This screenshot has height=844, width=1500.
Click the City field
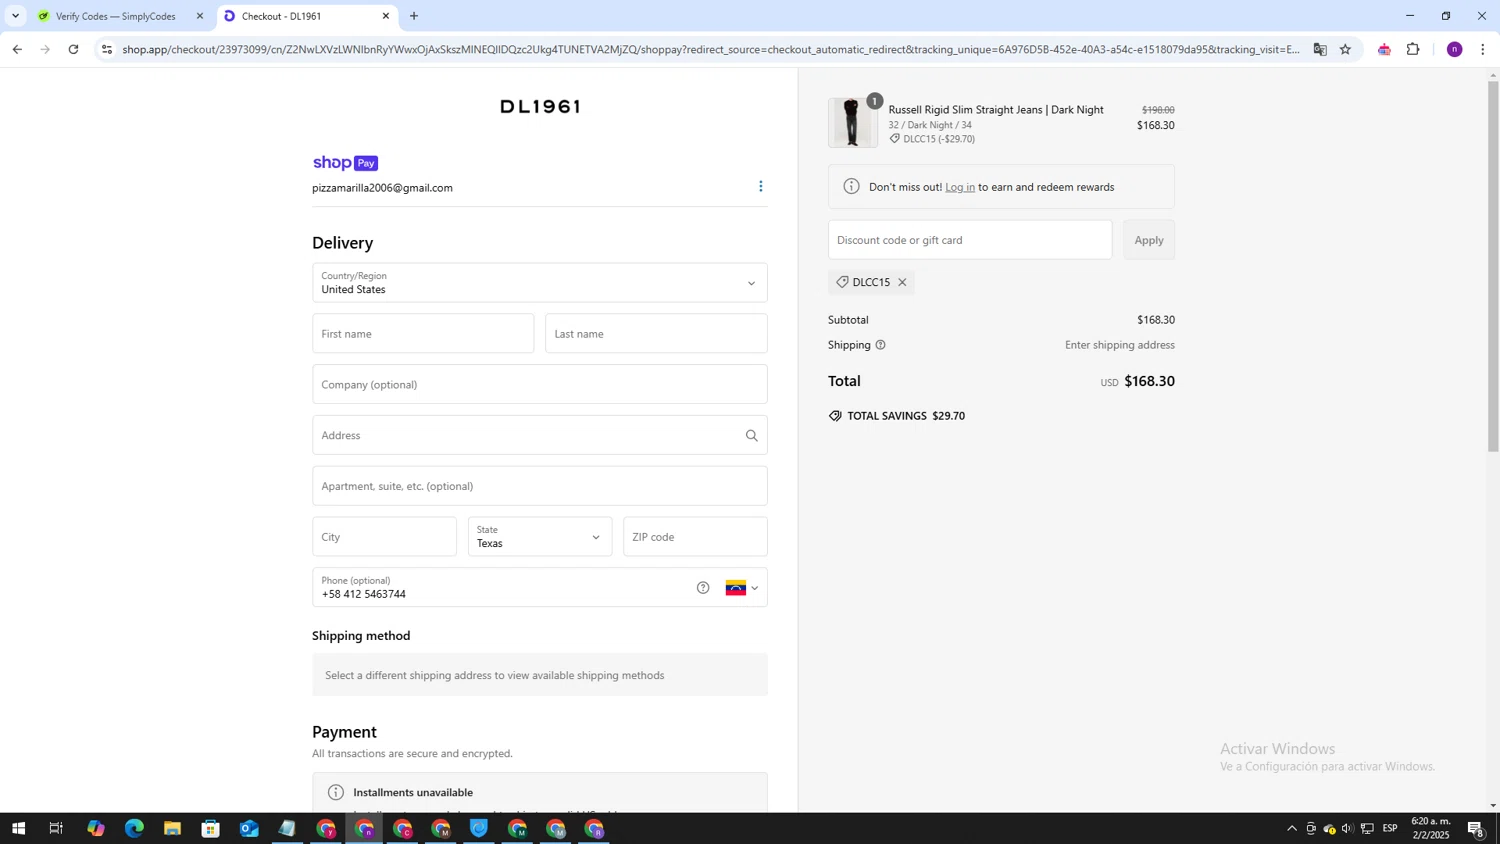pos(384,537)
